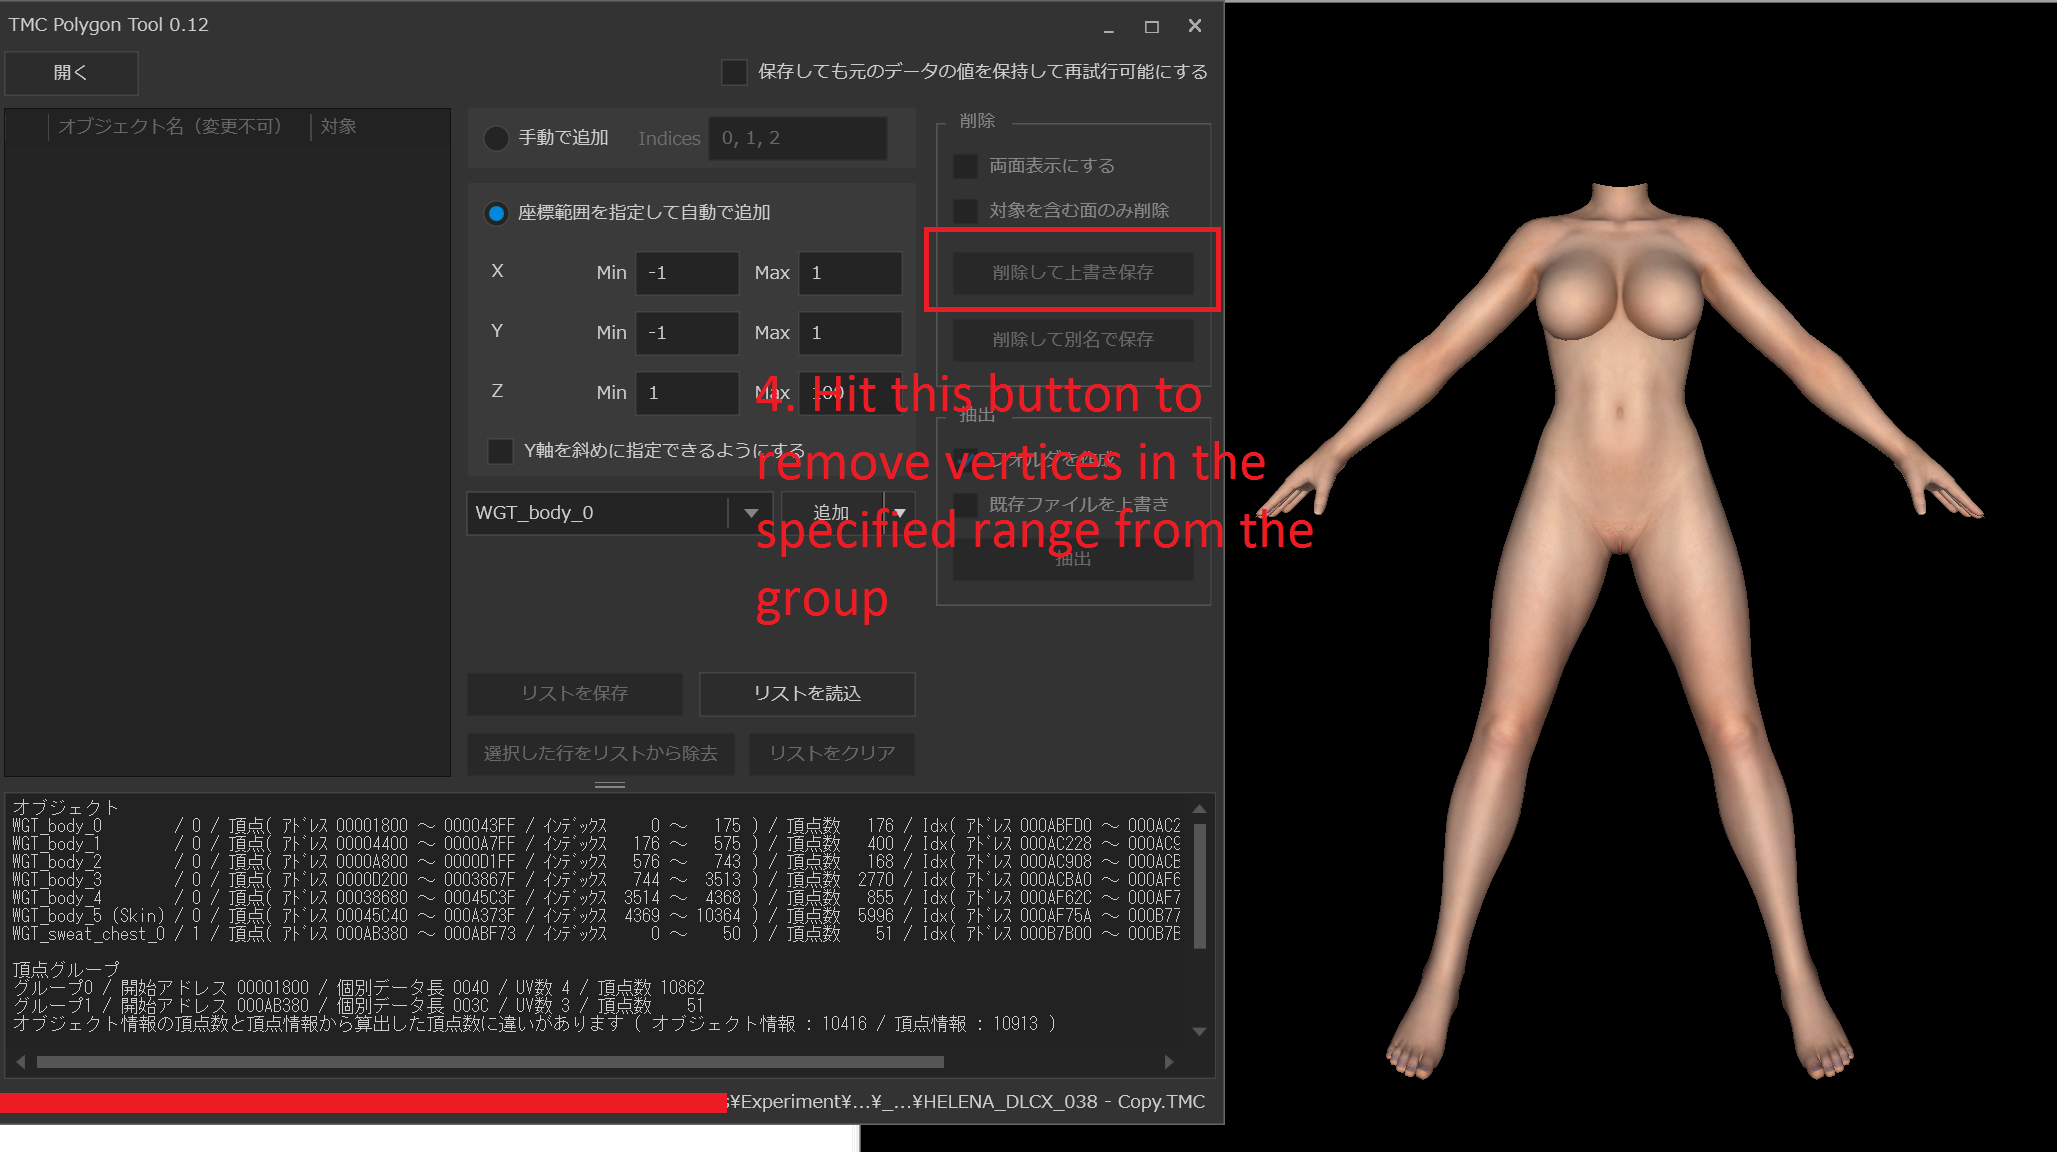This screenshot has height=1152, width=2057.
Task: Toggle the 対象を含む面のみ削除 checkbox
Action: (965, 211)
